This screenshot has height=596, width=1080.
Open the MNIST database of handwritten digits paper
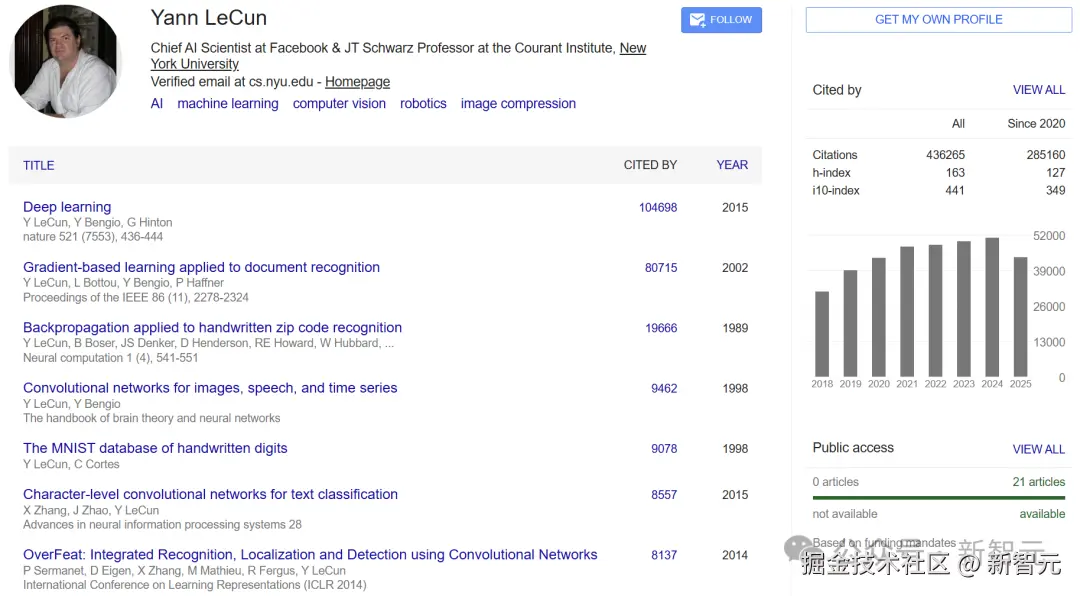coord(155,448)
